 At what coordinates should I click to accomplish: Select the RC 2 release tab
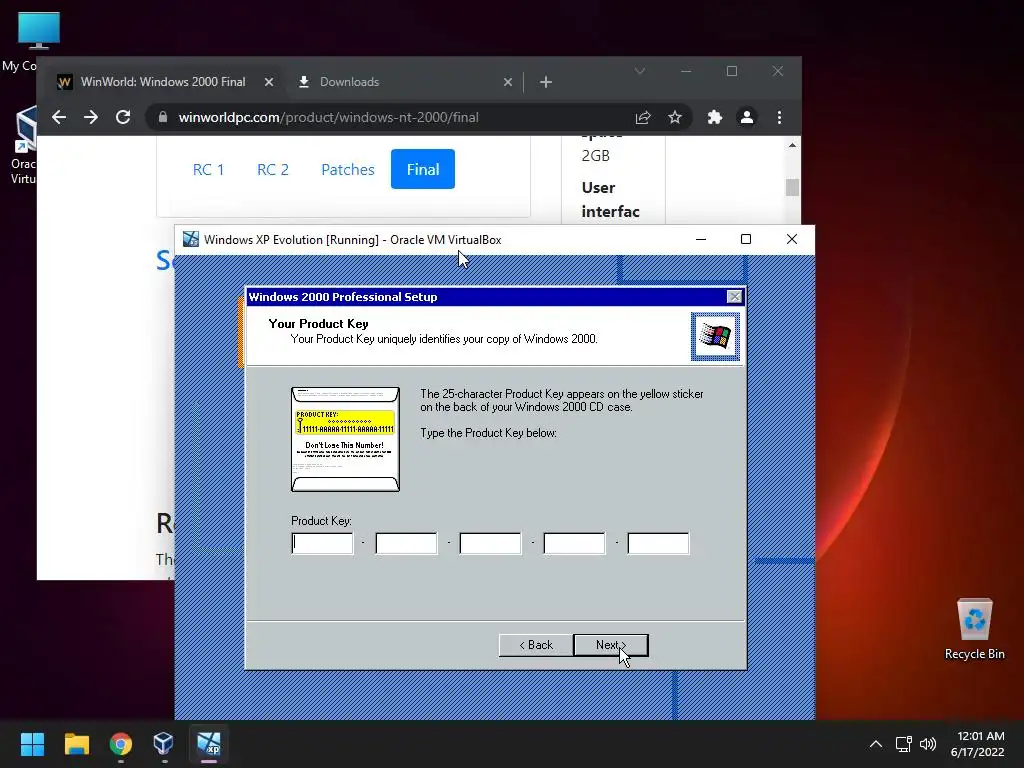tap(273, 169)
